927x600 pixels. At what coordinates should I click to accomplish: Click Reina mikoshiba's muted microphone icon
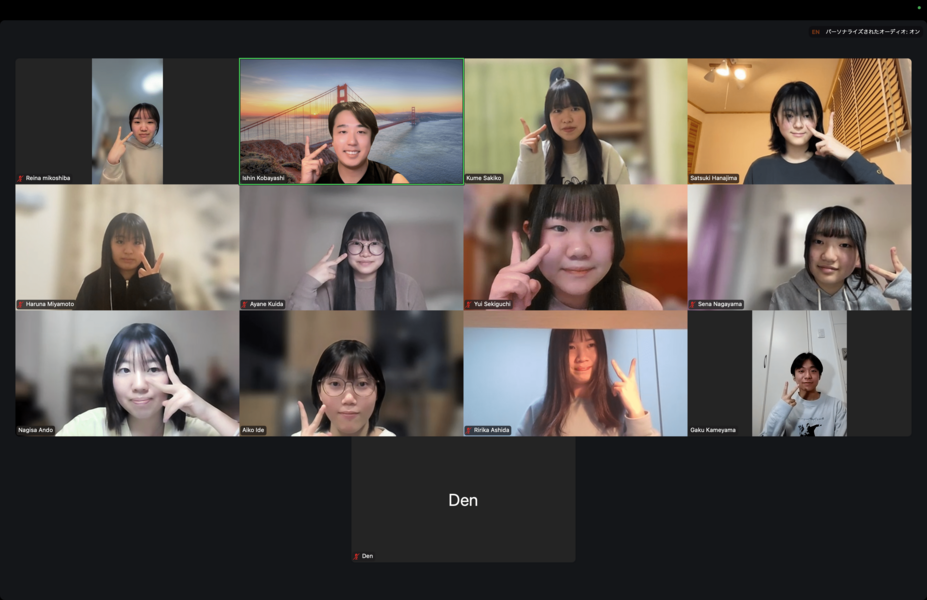[x=21, y=178]
